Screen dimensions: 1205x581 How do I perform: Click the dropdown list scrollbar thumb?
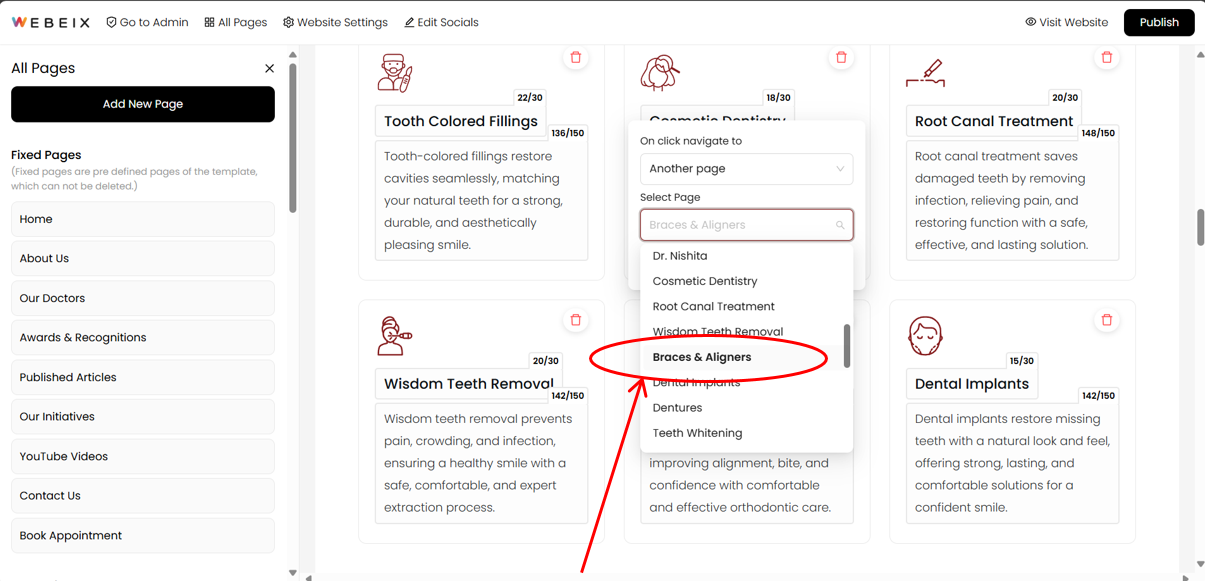(x=847, y=346)
